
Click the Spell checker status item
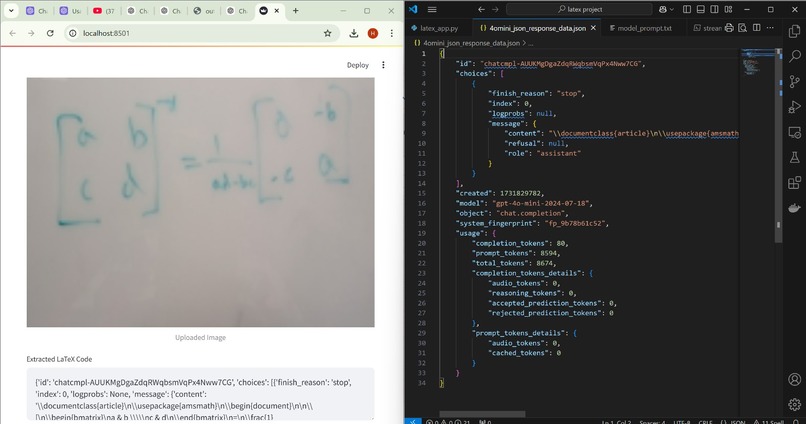pos(771,422)
